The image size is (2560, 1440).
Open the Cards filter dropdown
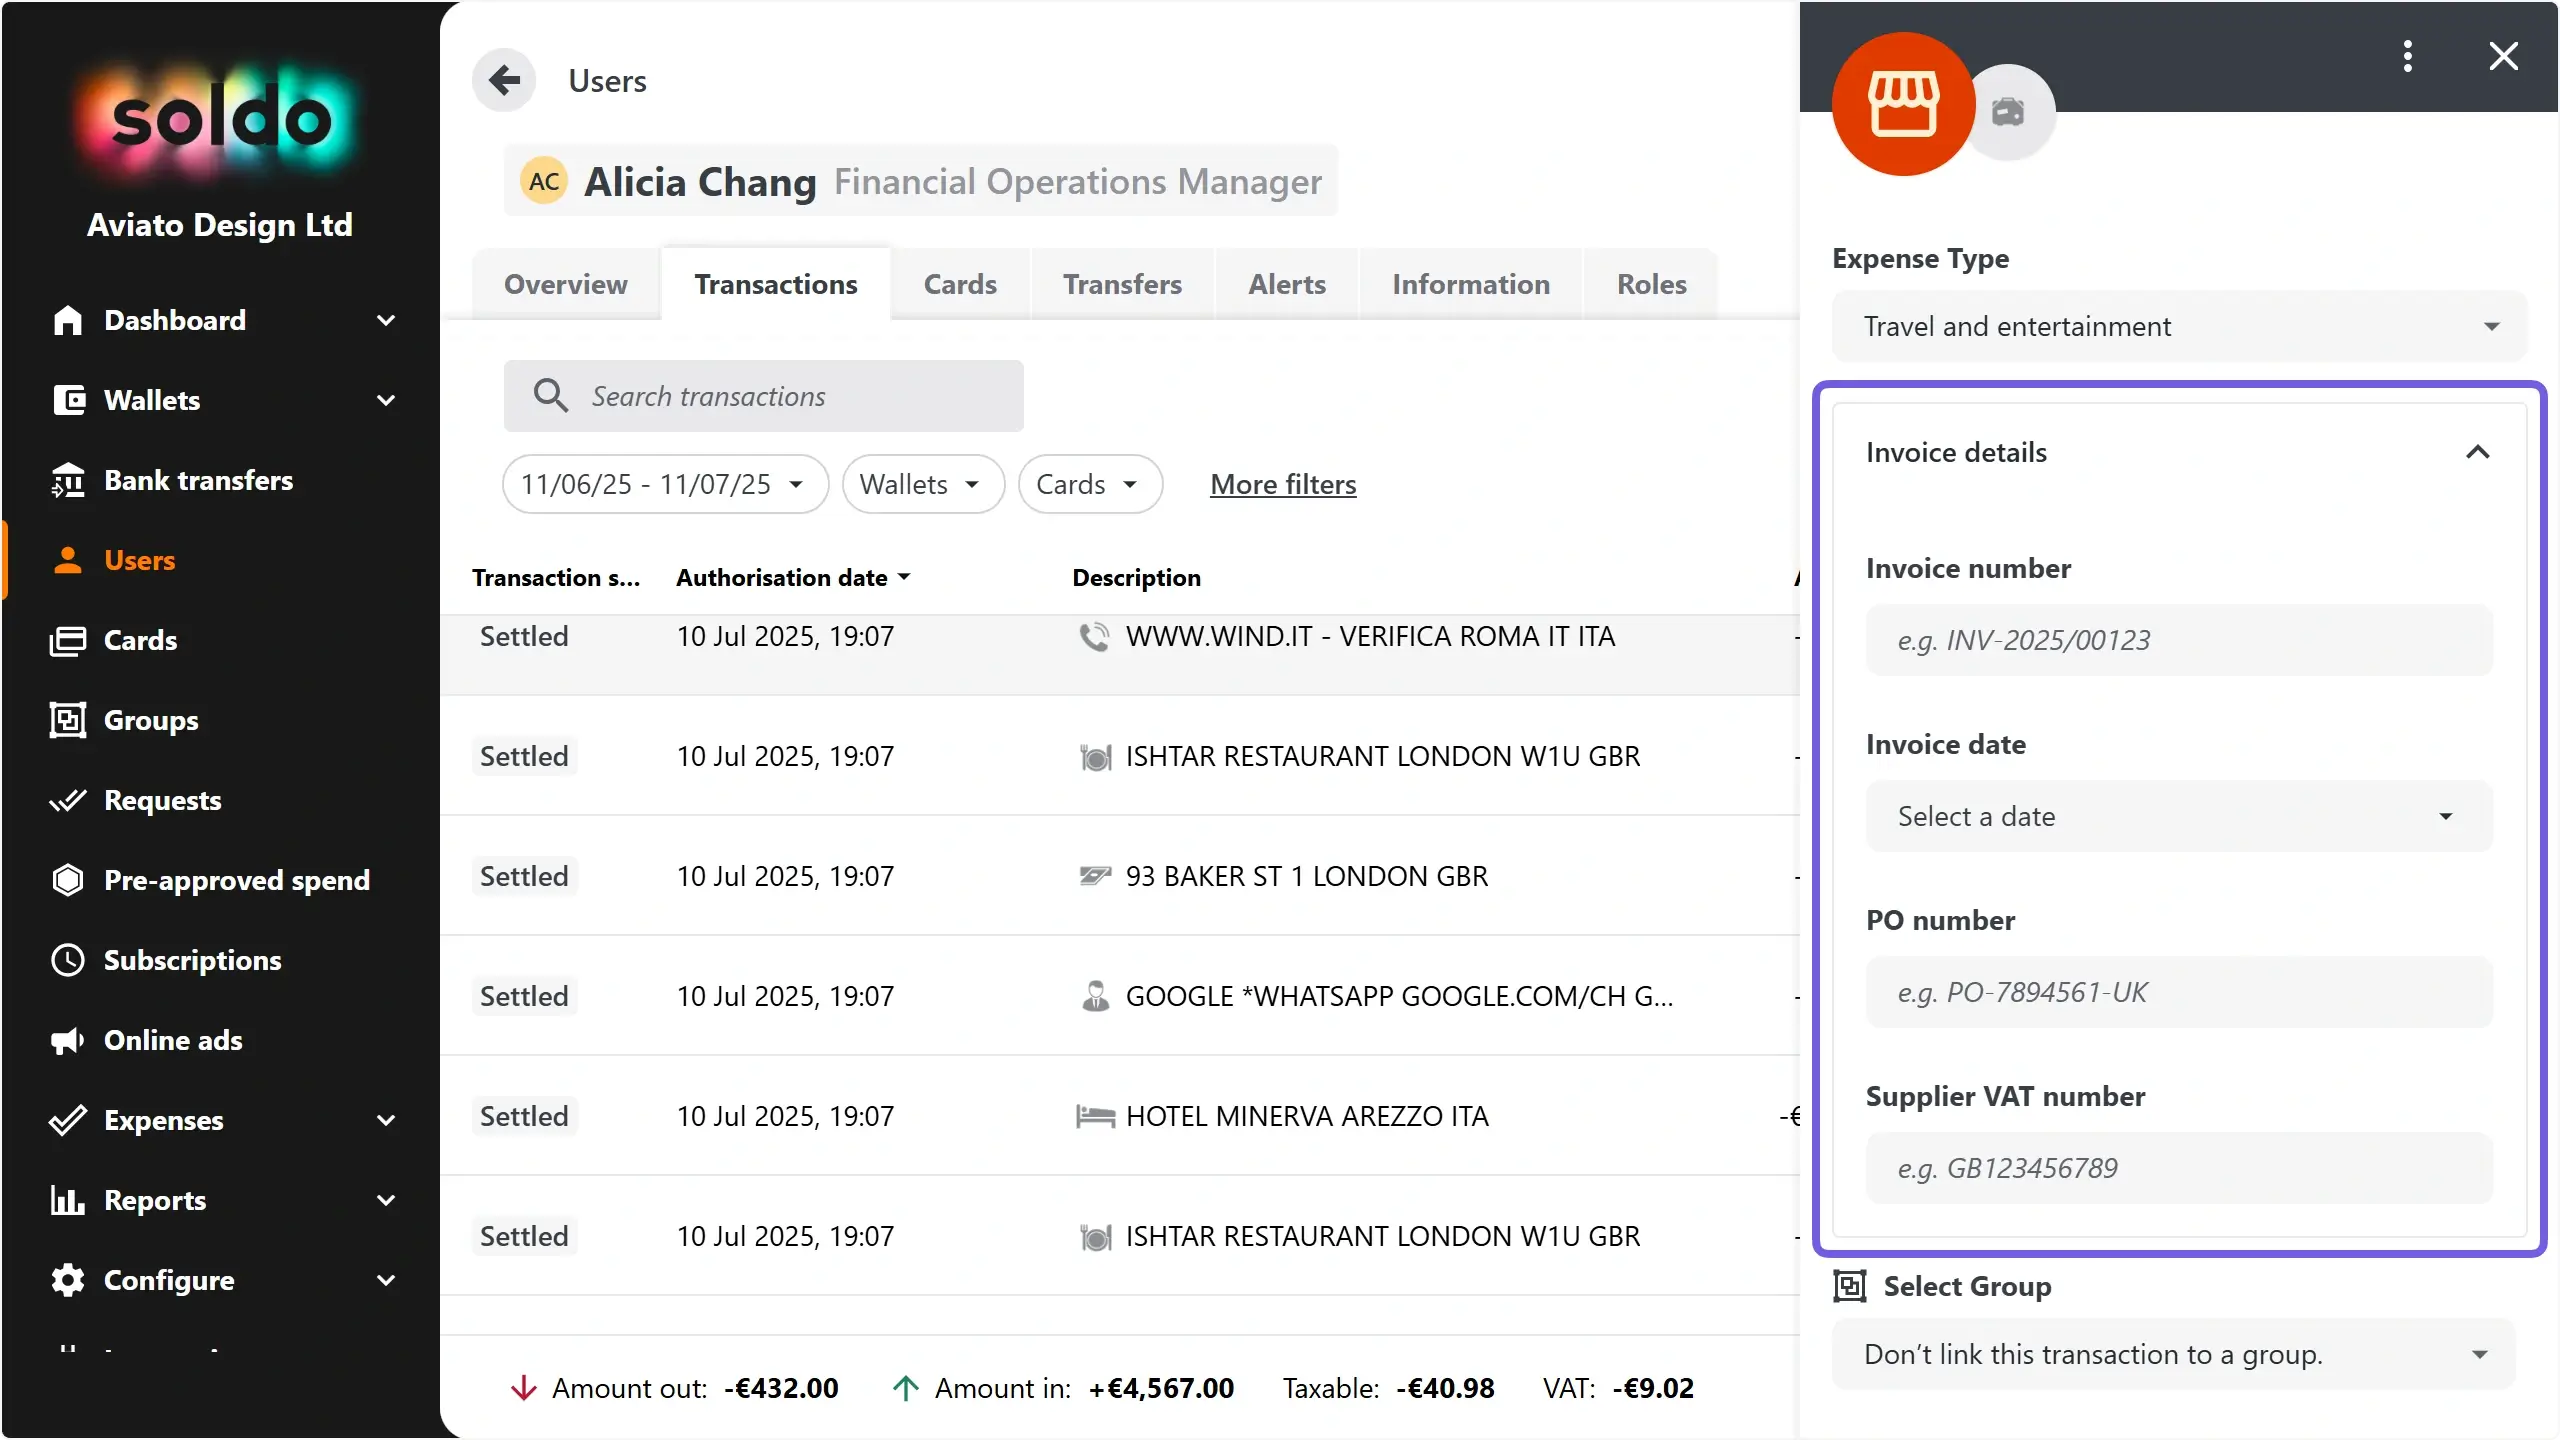(1090, 484)
